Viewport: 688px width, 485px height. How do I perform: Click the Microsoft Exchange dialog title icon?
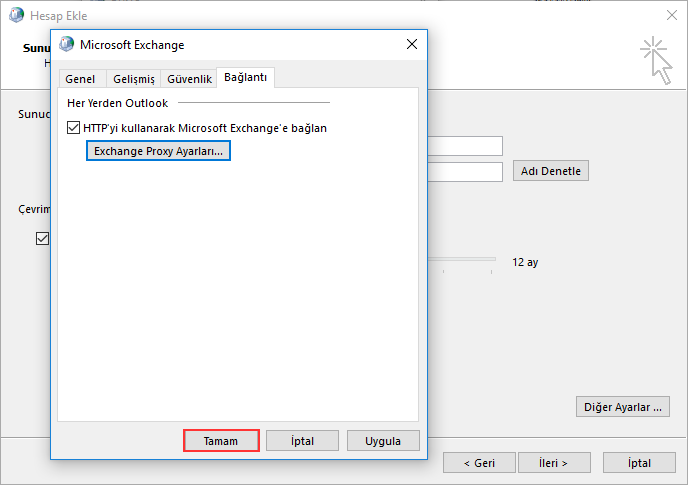click(67, 44)
